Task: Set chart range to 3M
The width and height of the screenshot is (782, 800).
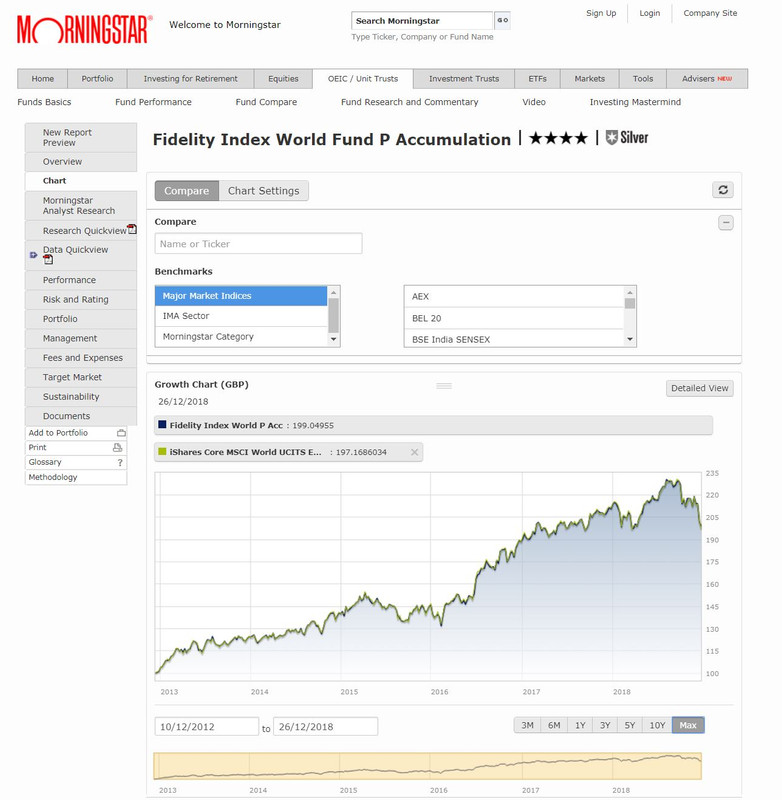Action: [x=527, y=725]
